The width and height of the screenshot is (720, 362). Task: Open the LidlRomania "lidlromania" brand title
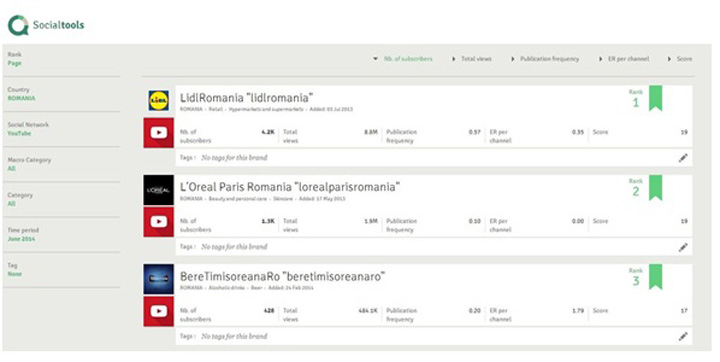tap(246, 98)
